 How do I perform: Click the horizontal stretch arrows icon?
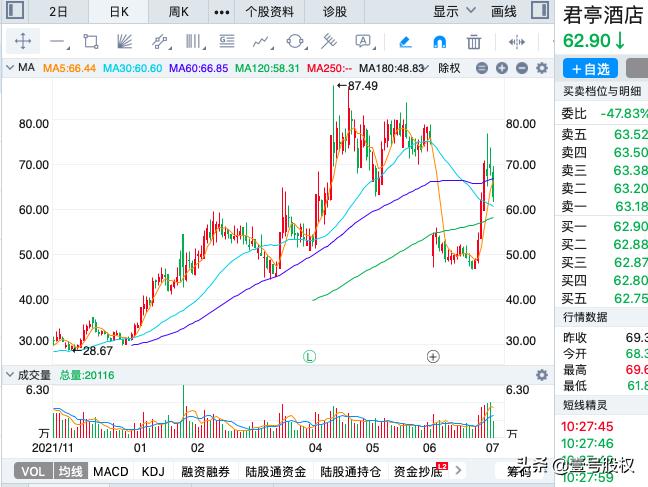pos(517,42)
